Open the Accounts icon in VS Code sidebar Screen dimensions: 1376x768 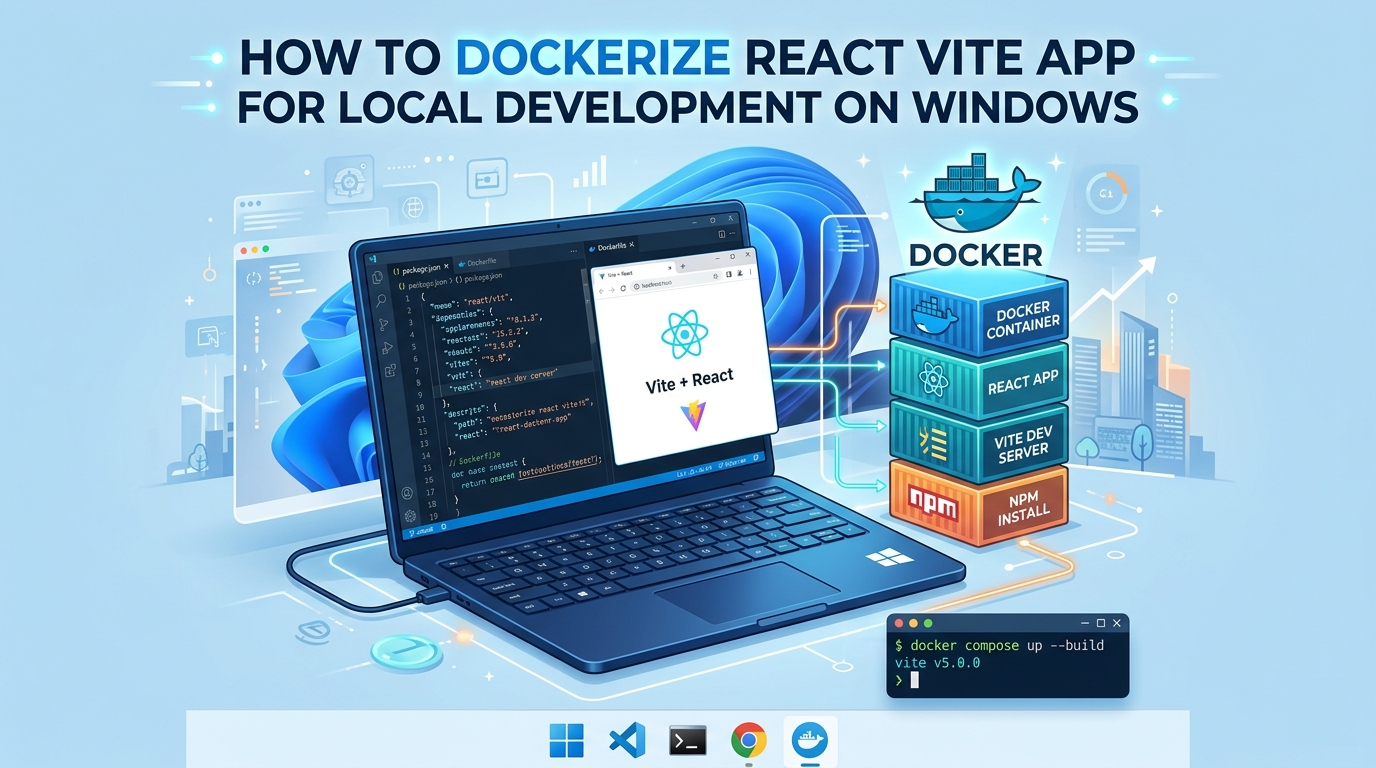[406, 494]
